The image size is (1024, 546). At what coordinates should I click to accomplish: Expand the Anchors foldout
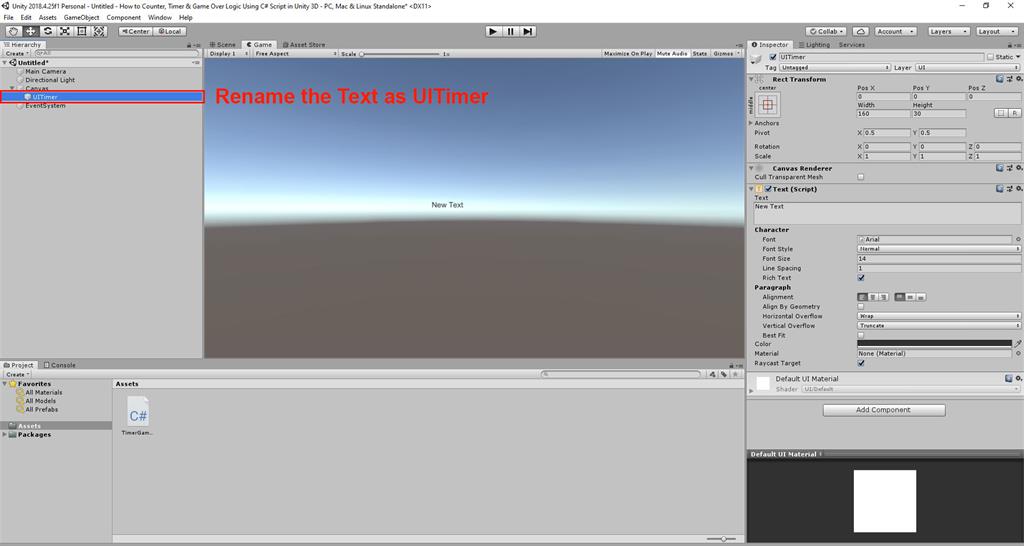(x=751, y=123)
